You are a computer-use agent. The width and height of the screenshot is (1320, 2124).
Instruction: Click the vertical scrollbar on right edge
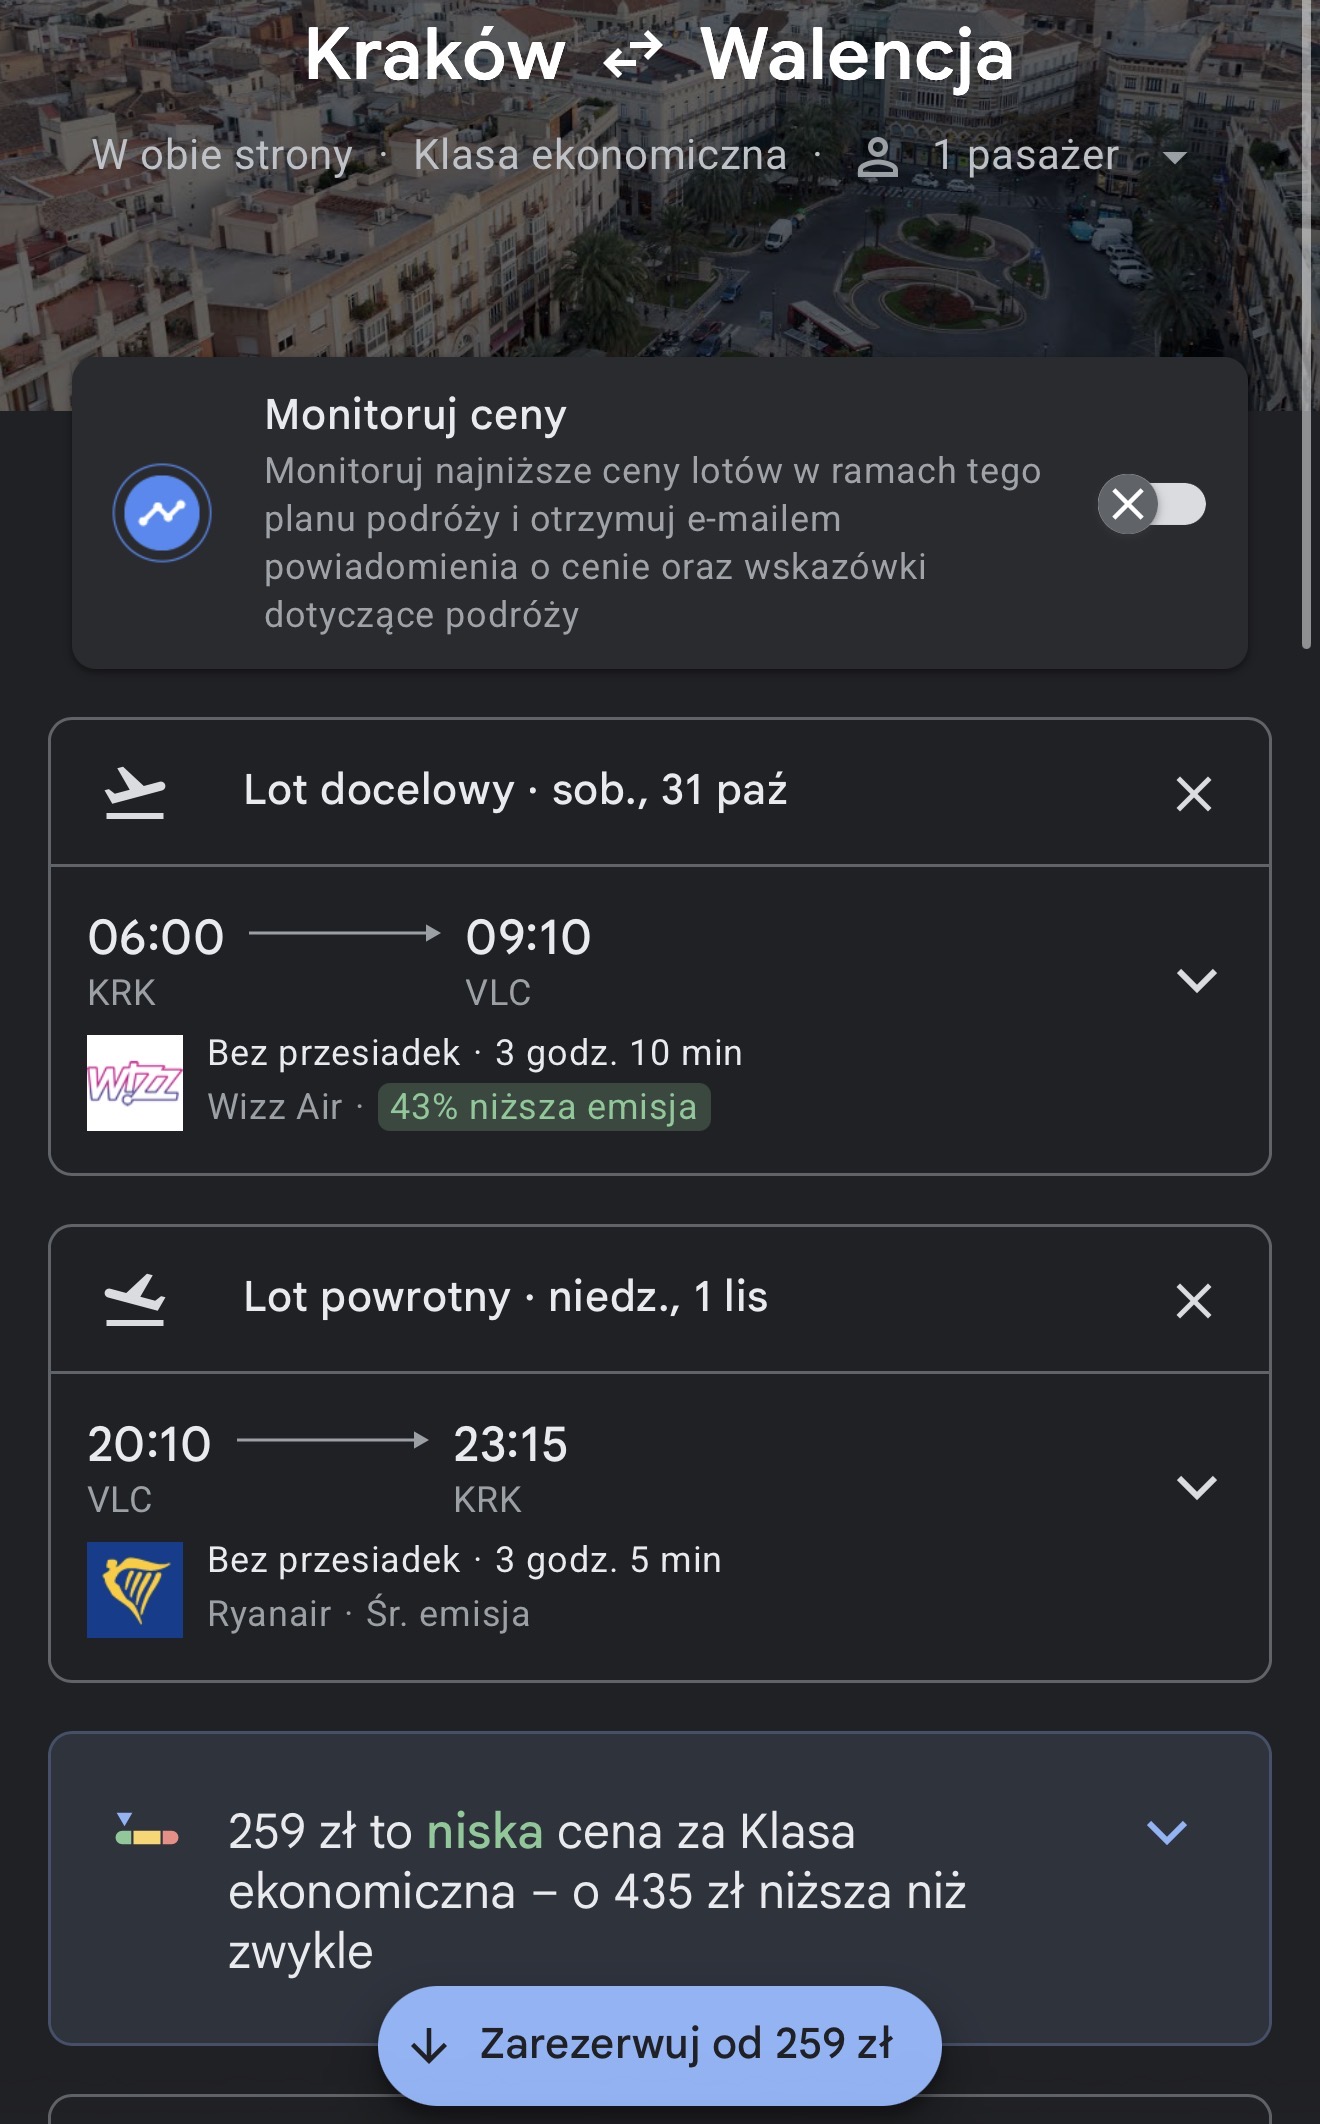tap(1306, 325)
